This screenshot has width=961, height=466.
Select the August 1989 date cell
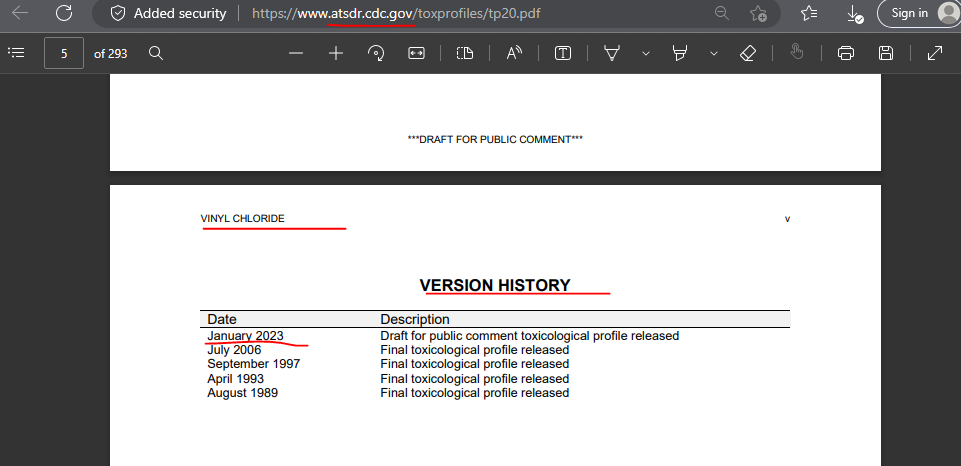coord(243,392)
